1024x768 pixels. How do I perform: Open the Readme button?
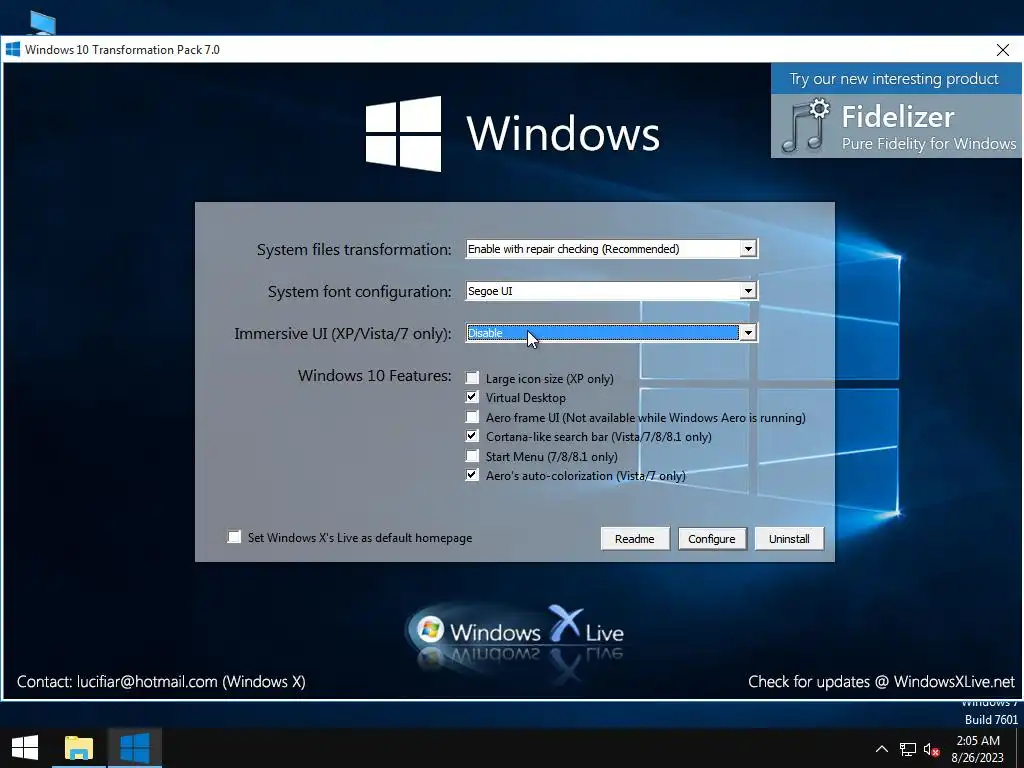tap(635, 539)
